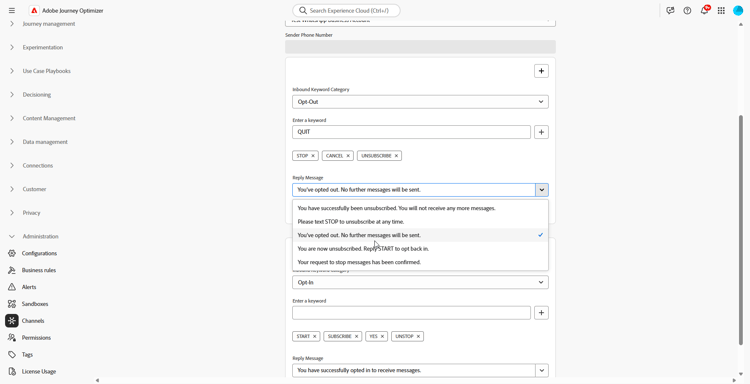Image resolution: width=750 pixels, height=384 pixels.
Task: Focus the Search Experience Cloud field
Action: (346, 11)
